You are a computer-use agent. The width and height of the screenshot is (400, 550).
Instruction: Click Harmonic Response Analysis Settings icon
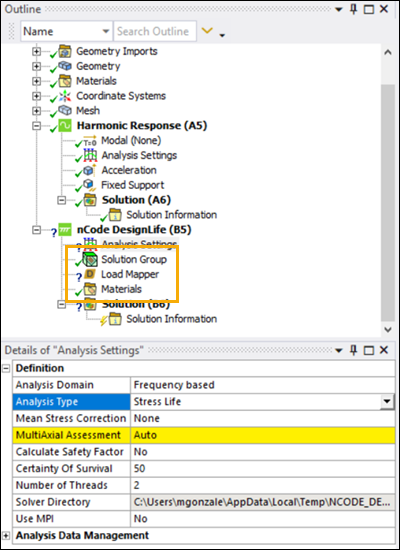(90, 155)
